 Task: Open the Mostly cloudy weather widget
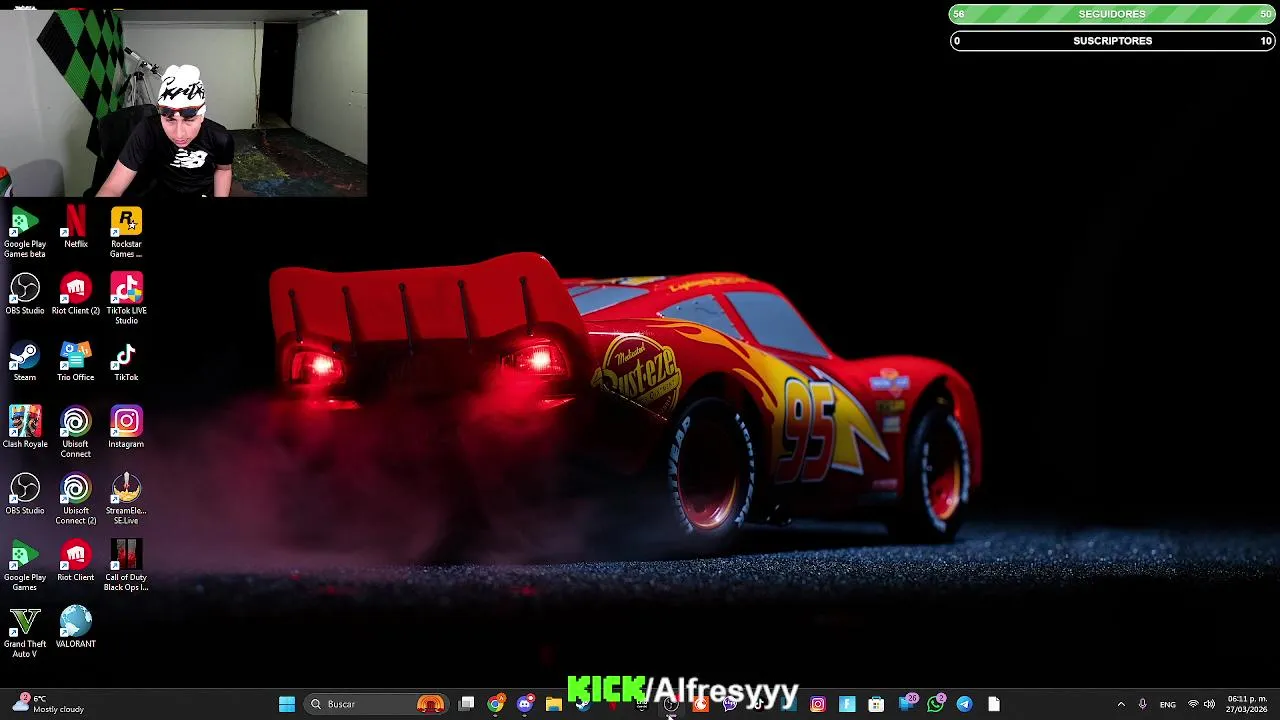pos(48,704)
